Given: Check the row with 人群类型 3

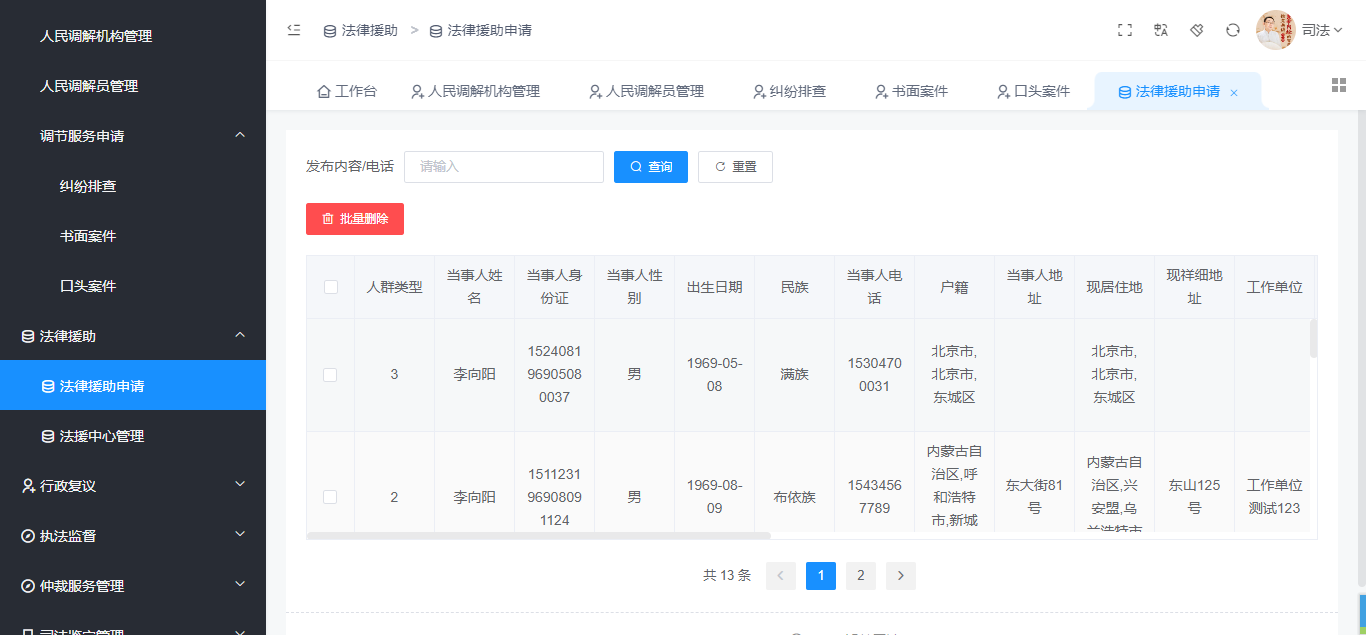Looking at the screenshot, I should [x=330, y=375].
